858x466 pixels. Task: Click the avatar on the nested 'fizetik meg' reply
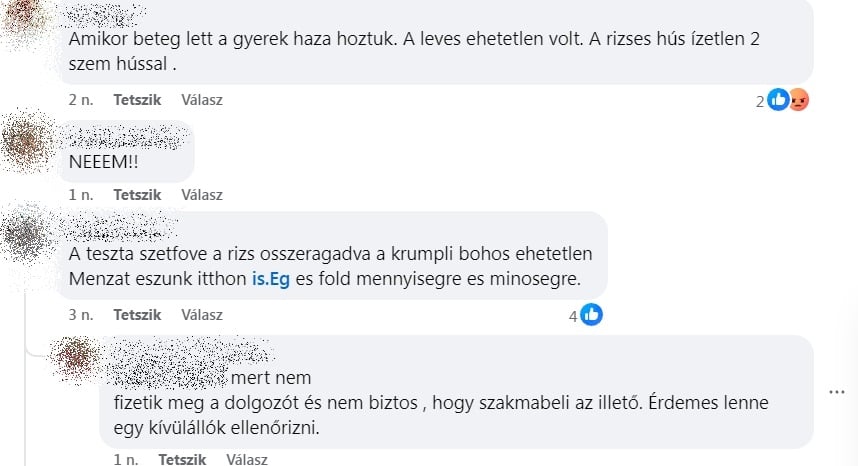click(x=74, y=360)
